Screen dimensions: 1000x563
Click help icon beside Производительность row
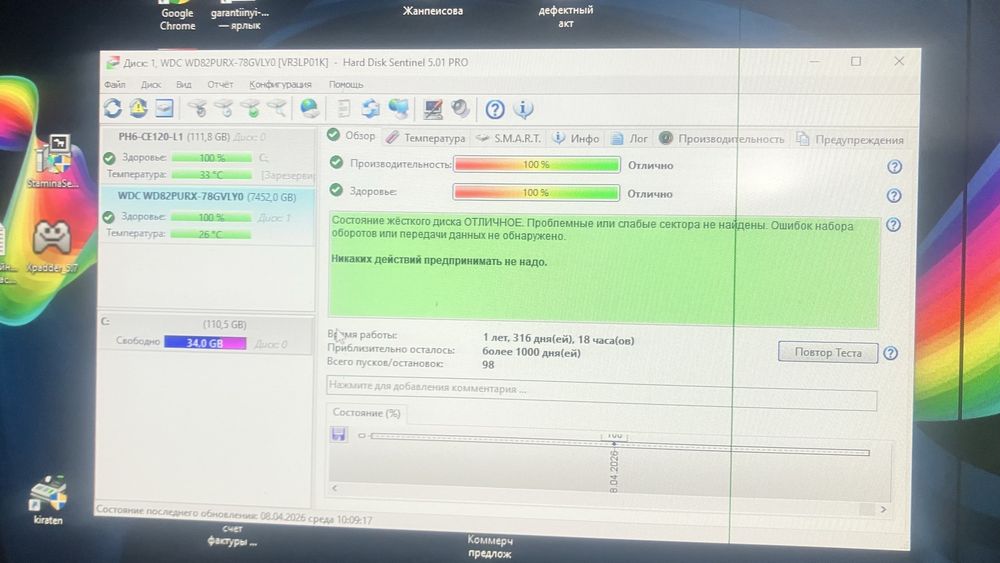pos(894,167)
